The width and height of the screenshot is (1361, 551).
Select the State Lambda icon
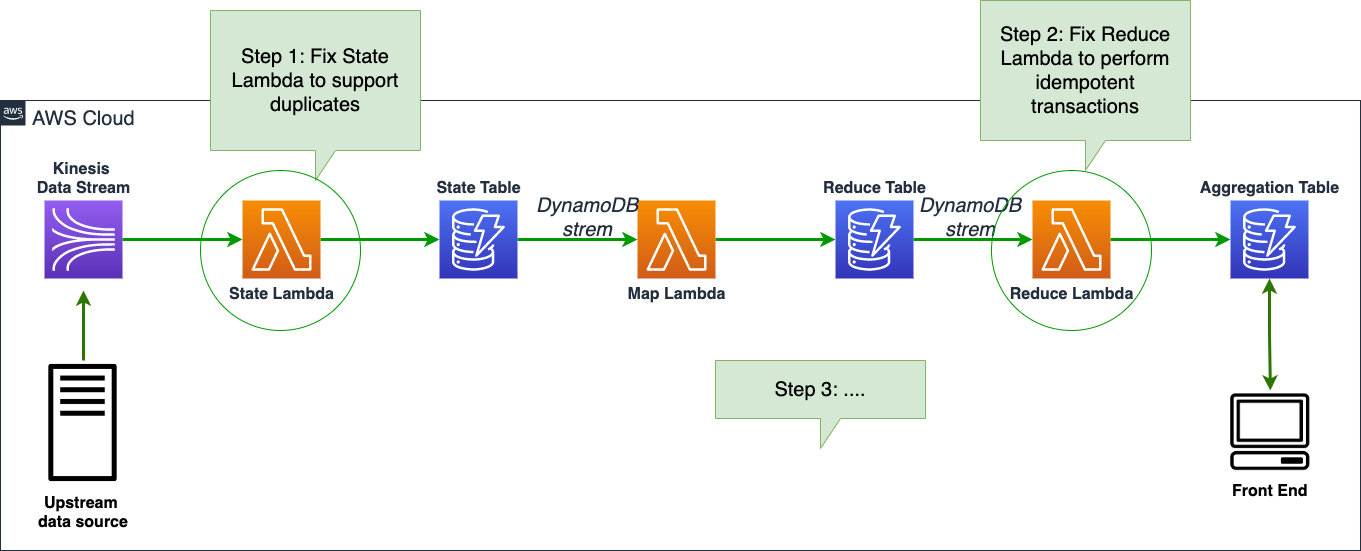[x=281, y=239]
